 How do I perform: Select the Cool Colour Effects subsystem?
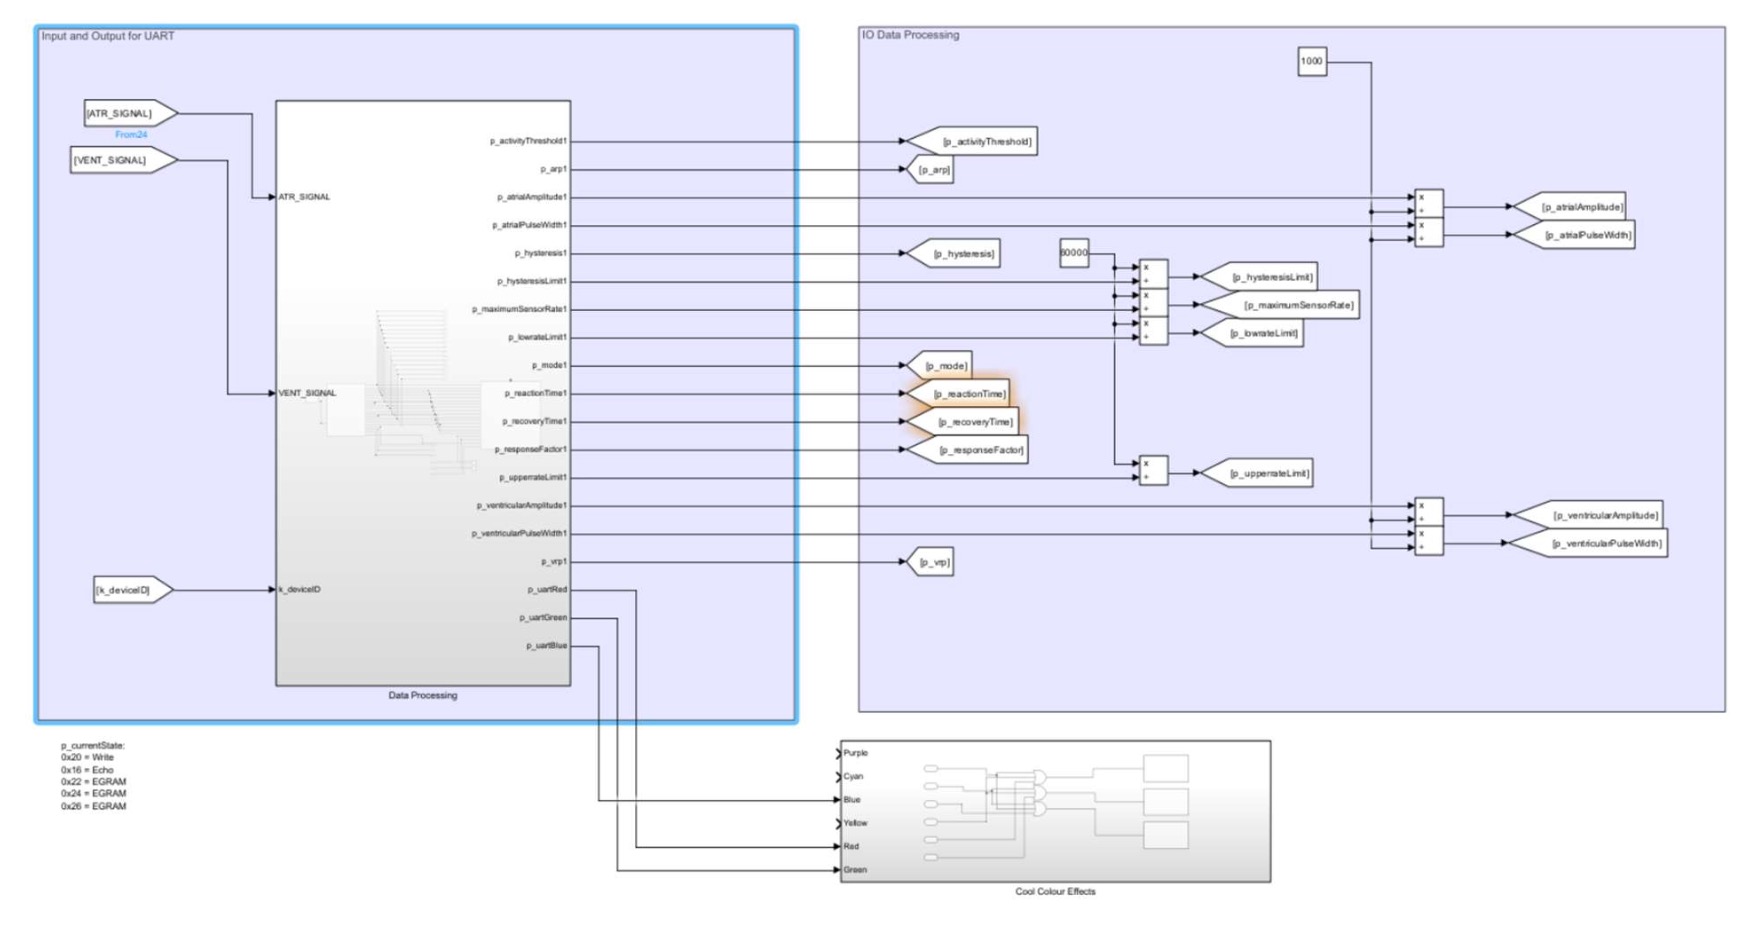click(x=1055, y=811)
